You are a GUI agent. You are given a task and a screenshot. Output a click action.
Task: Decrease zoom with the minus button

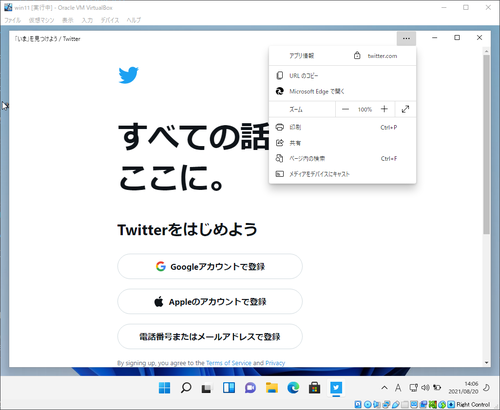click(x=345, y=109)
